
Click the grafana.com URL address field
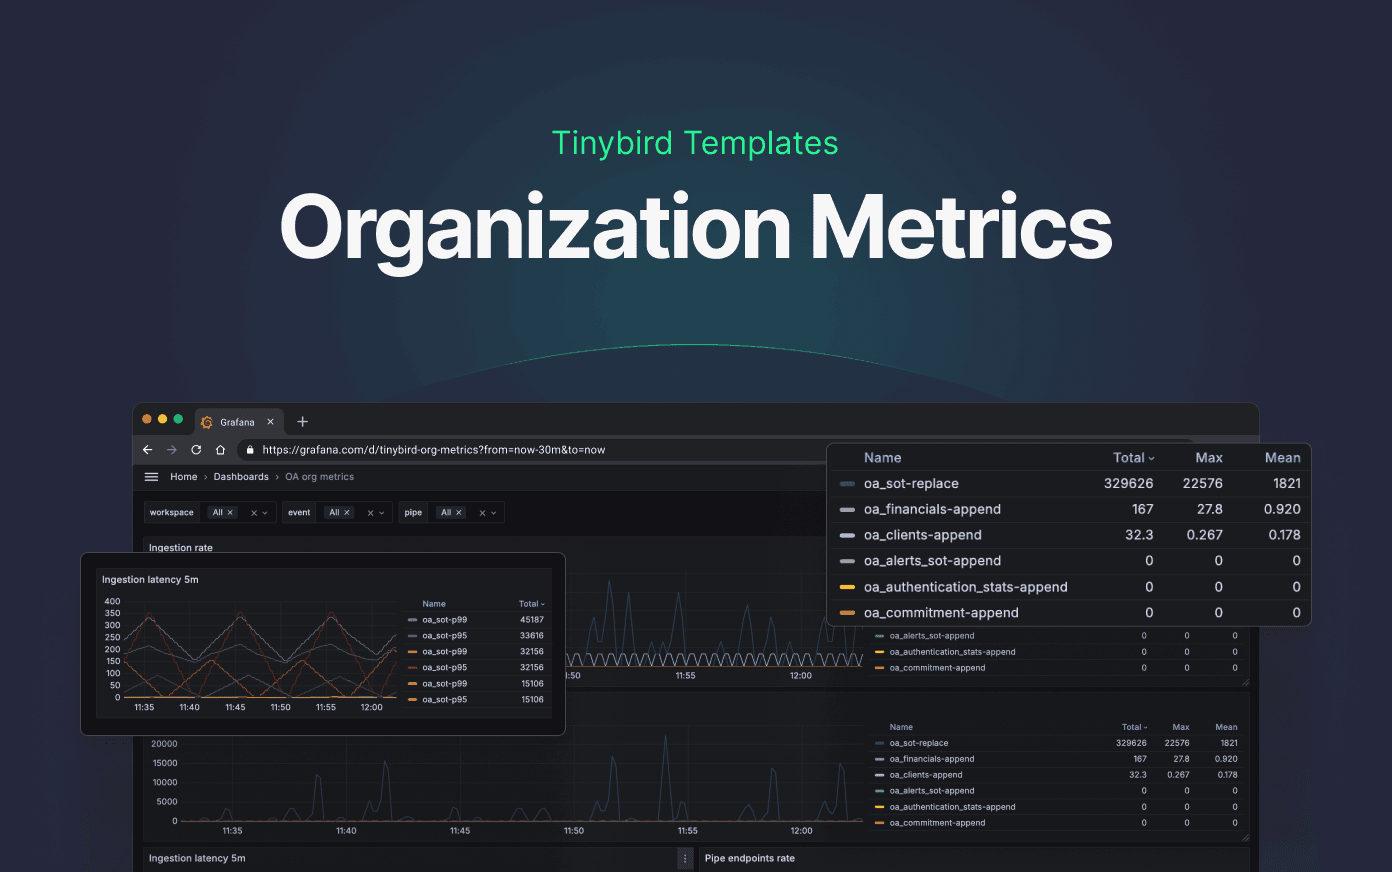tap(433, 450)
